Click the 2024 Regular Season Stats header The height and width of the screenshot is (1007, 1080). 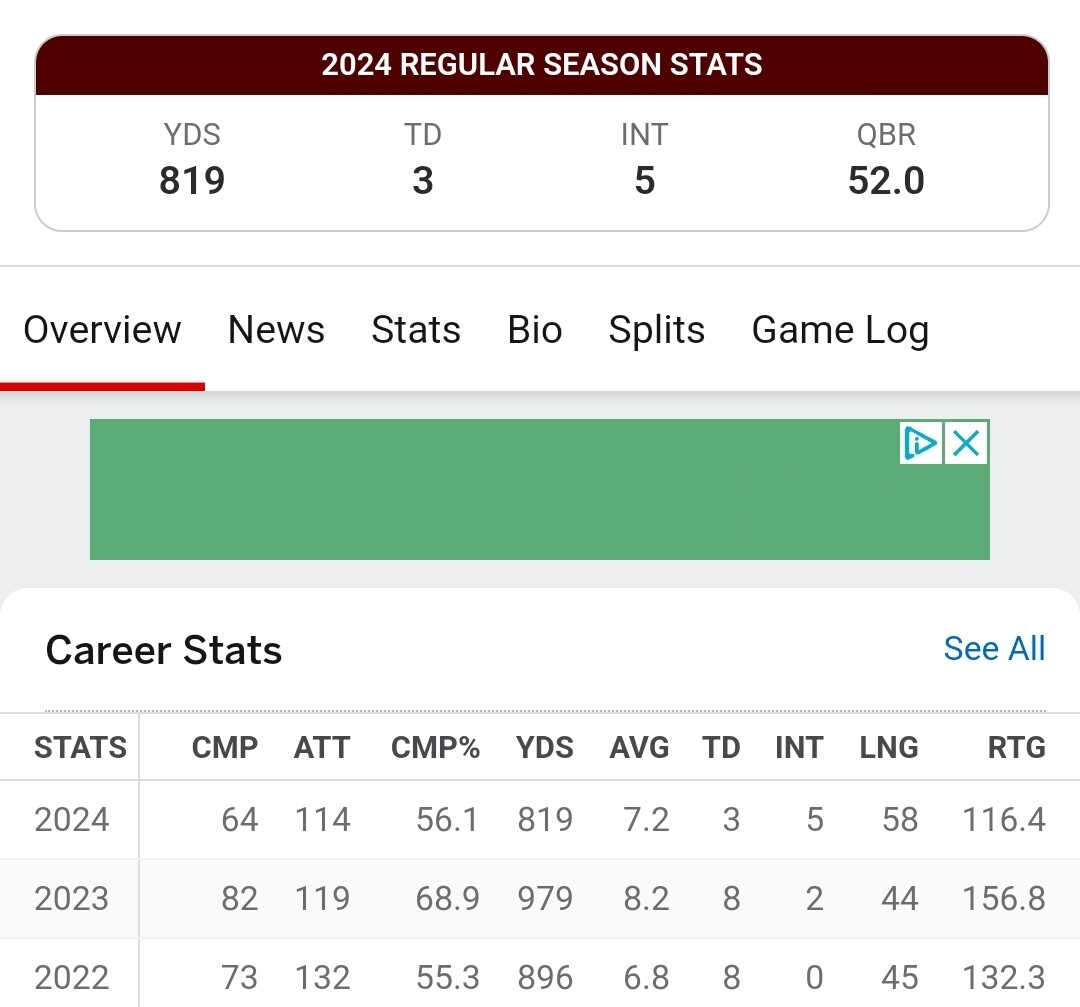tap(542, 65)
